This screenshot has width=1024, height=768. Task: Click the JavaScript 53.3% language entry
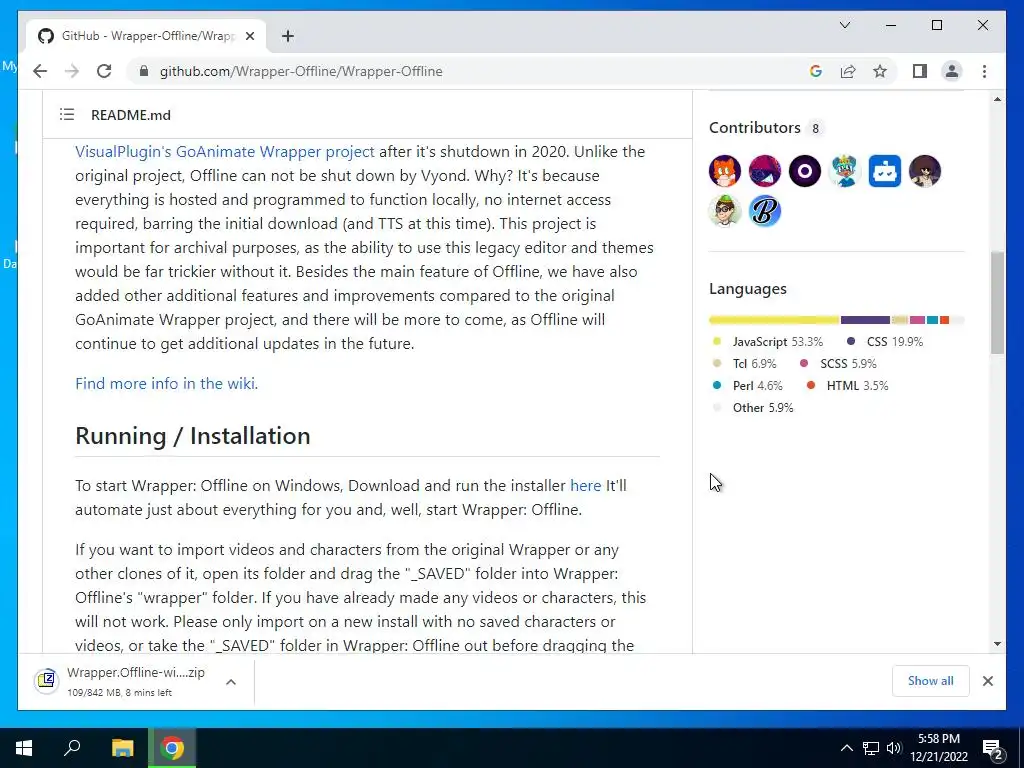[768, 342]
